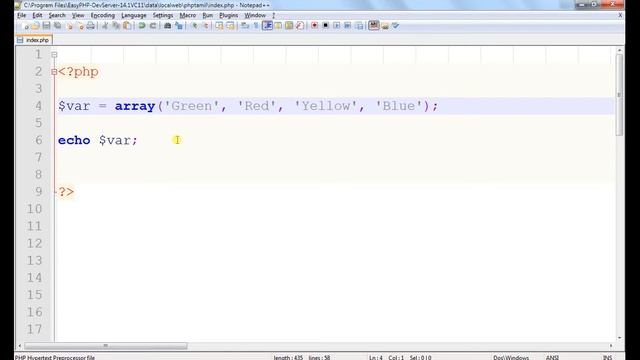
Task: Click the Redo toolbar icon
Action: 153,26
